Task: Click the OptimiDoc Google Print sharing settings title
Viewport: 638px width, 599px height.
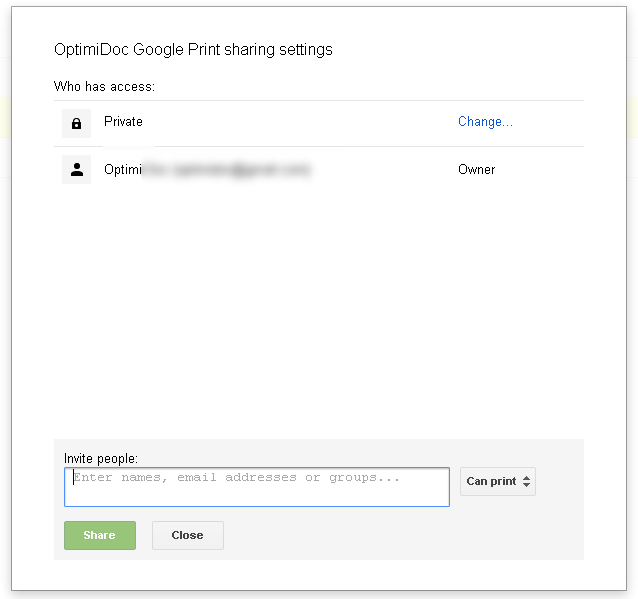Action: coord(193,49)
